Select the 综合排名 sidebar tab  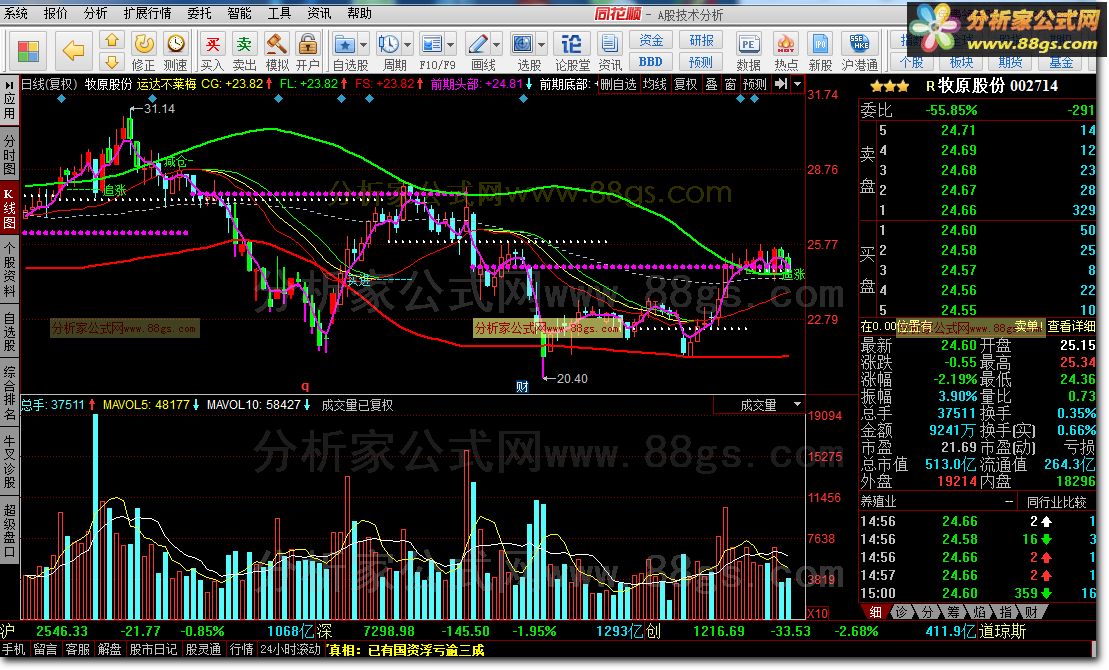point(9,393)
